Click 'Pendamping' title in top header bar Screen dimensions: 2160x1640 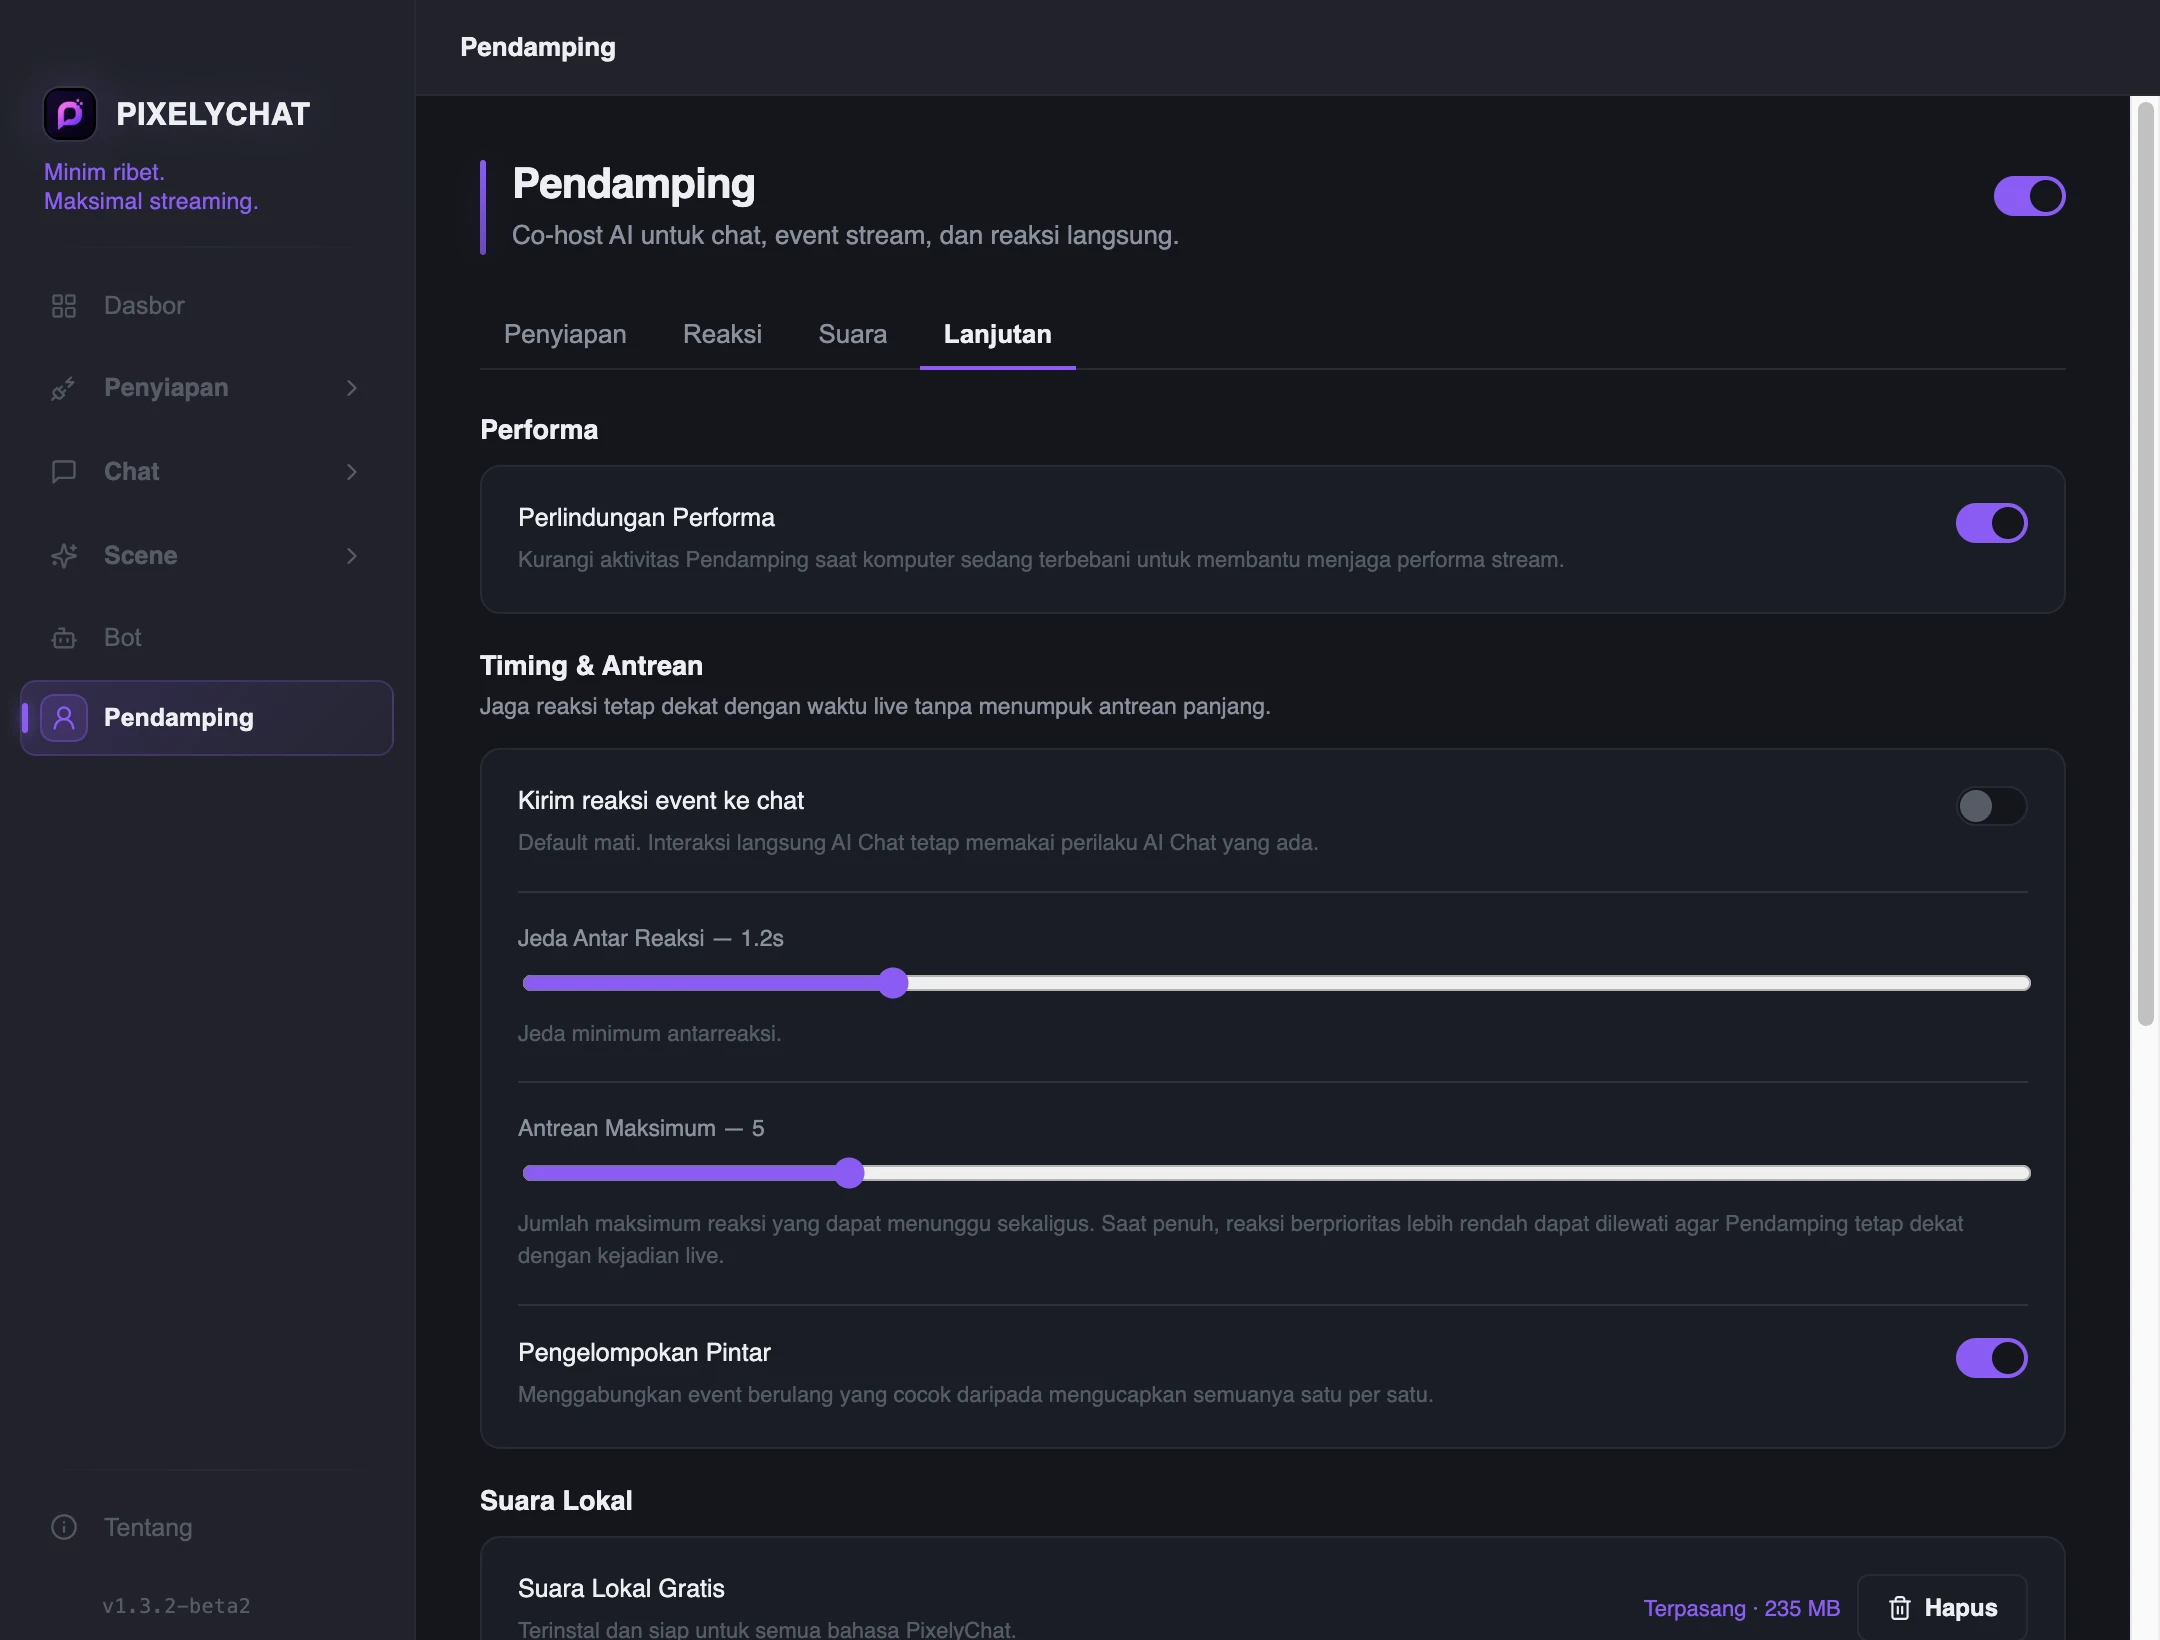[x=538, y=48]
